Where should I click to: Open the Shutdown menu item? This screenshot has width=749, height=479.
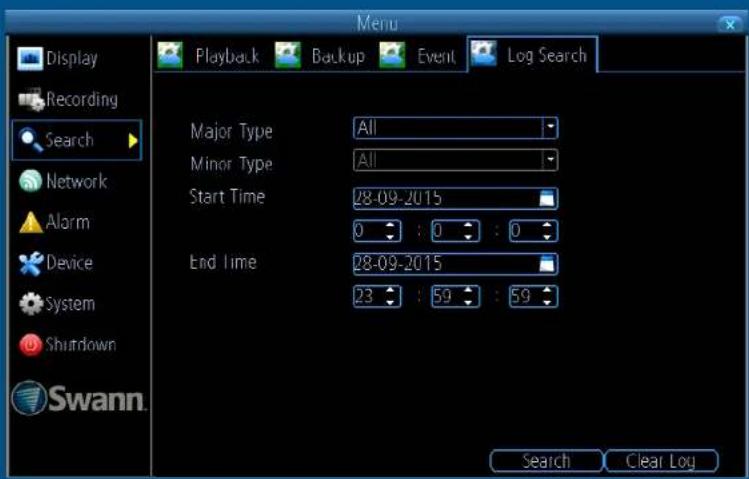coord(67,345)
